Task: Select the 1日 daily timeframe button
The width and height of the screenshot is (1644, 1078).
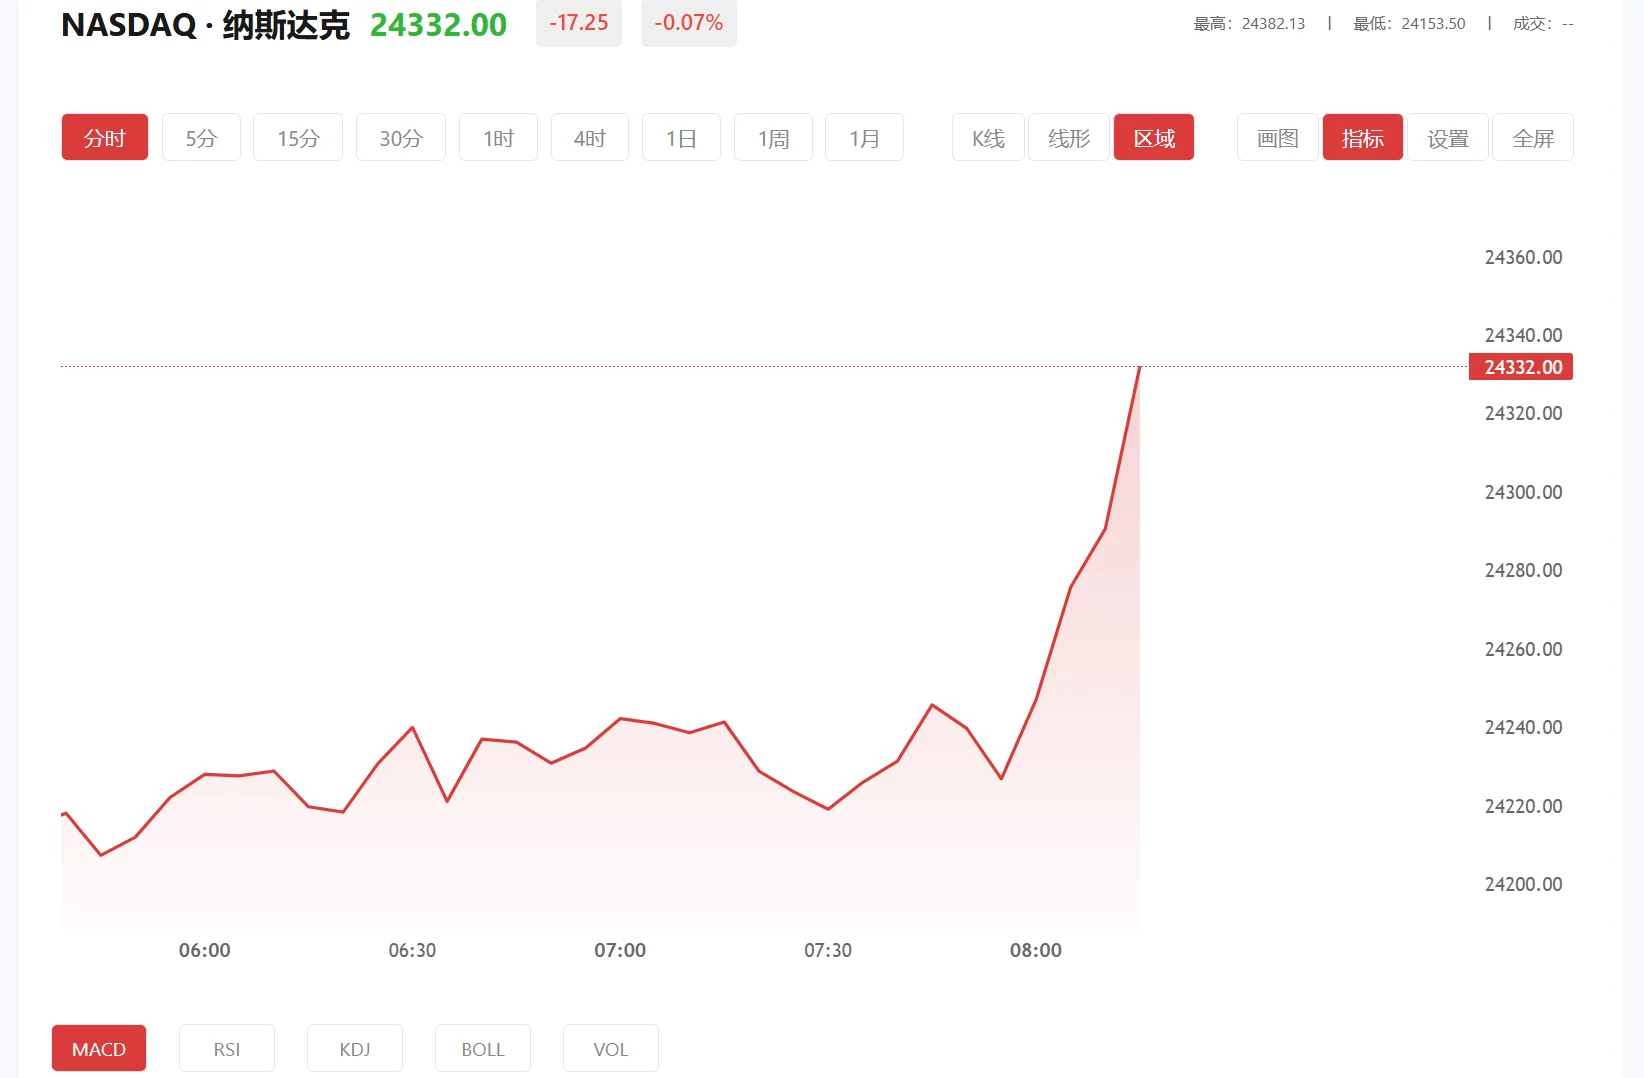Action: click(681, 137)
